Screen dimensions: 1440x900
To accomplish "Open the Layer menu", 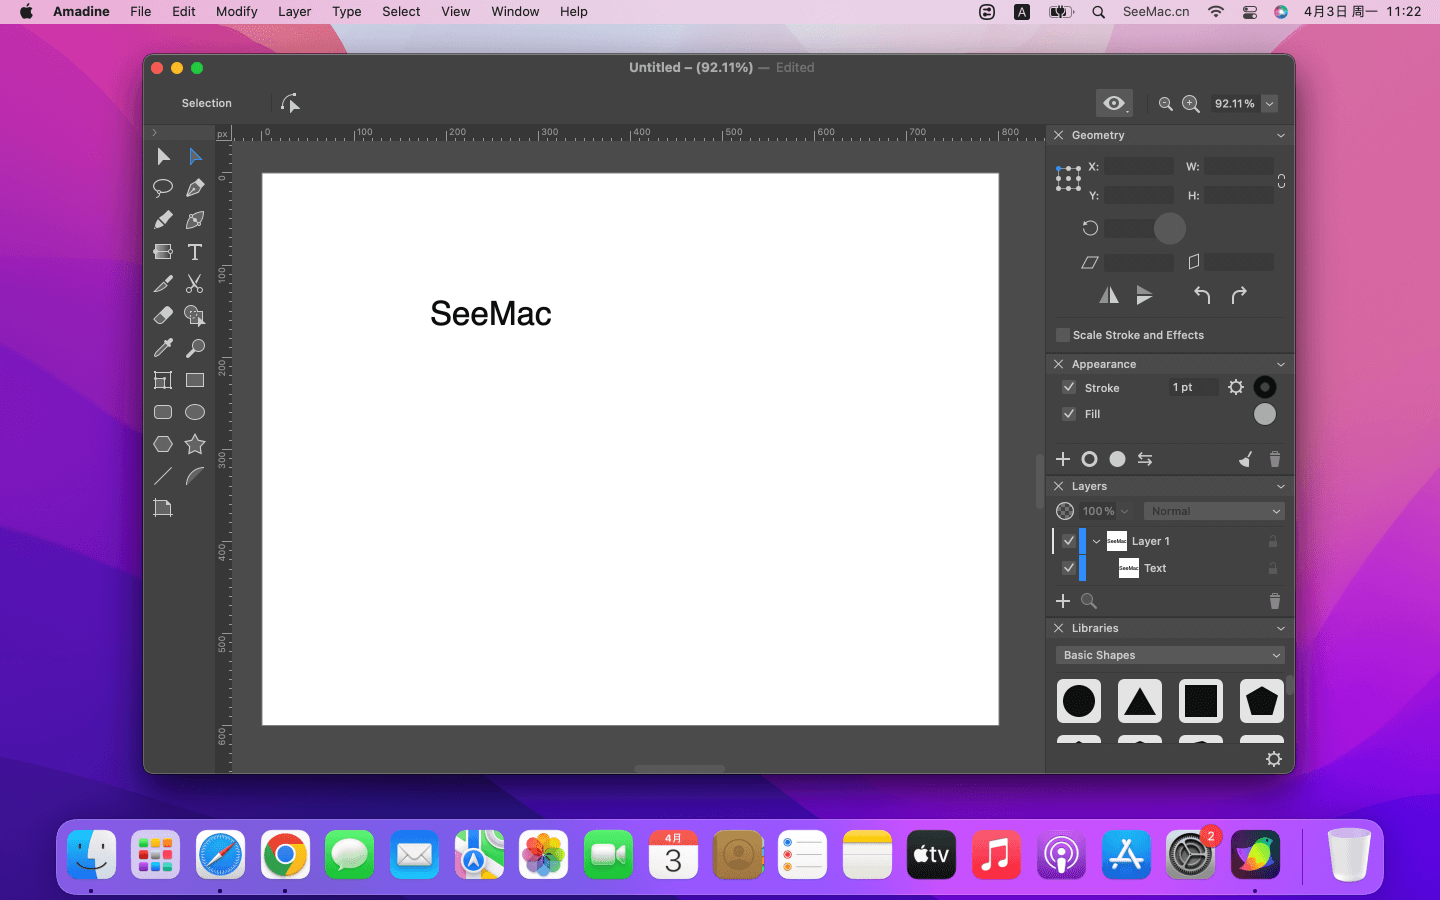I will tap(294, 12).
